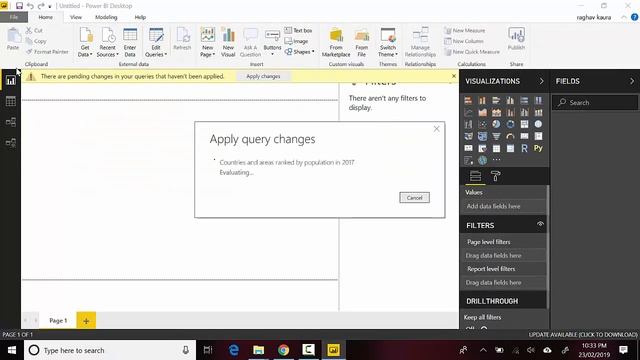Image resolution: width=640 pixels, height=360 pixels.
Task: Add the Python visual
Action: [538, 149]
